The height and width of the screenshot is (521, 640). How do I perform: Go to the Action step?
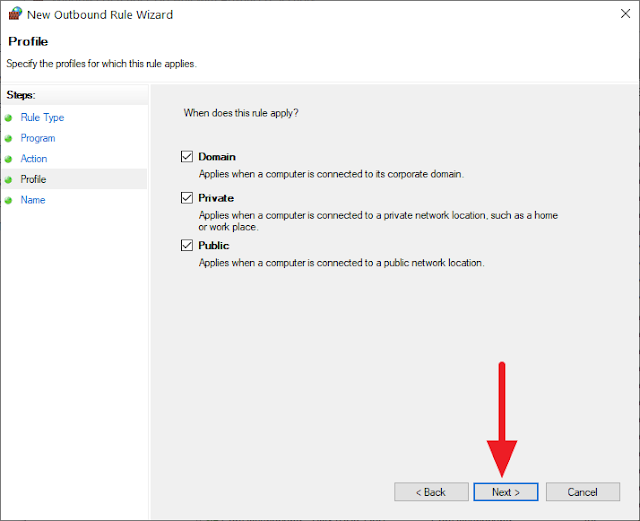pos(34,158)
